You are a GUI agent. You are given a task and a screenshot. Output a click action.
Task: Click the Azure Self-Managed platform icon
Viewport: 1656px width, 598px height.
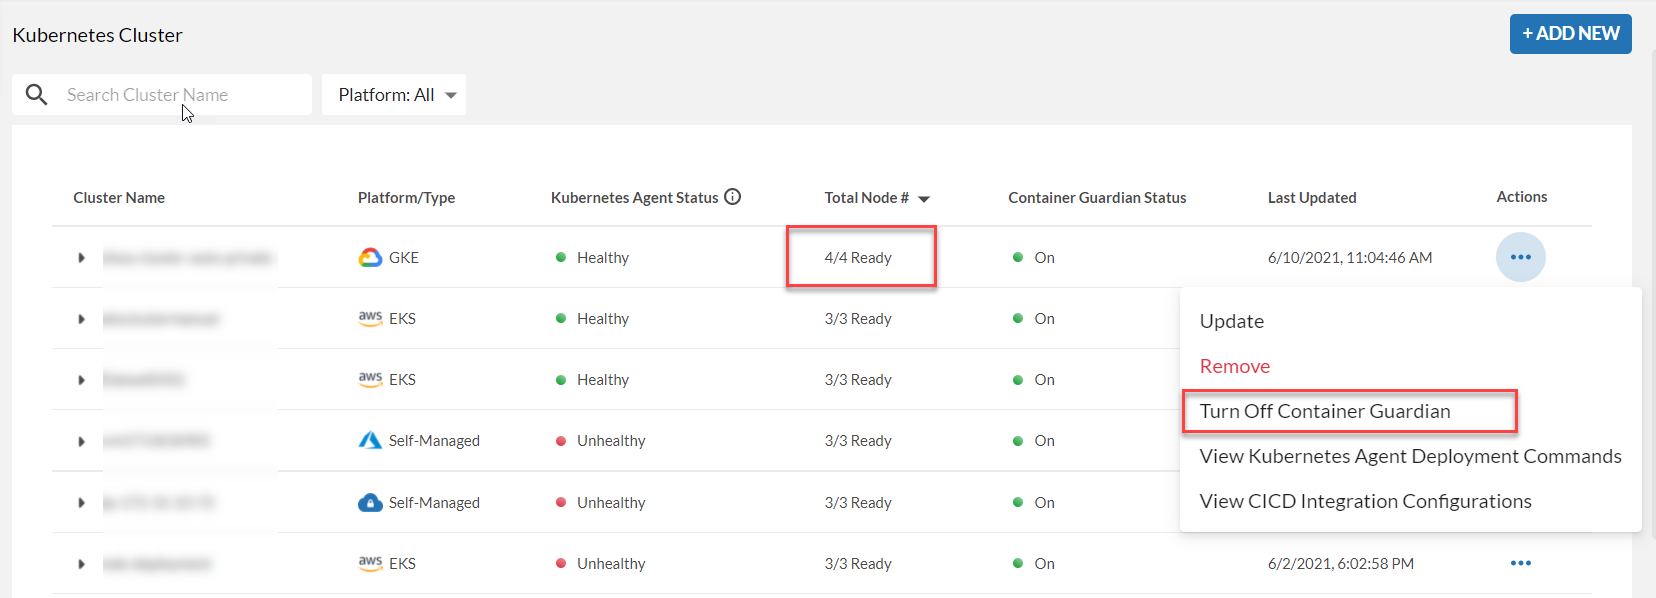tap(370, 441)
